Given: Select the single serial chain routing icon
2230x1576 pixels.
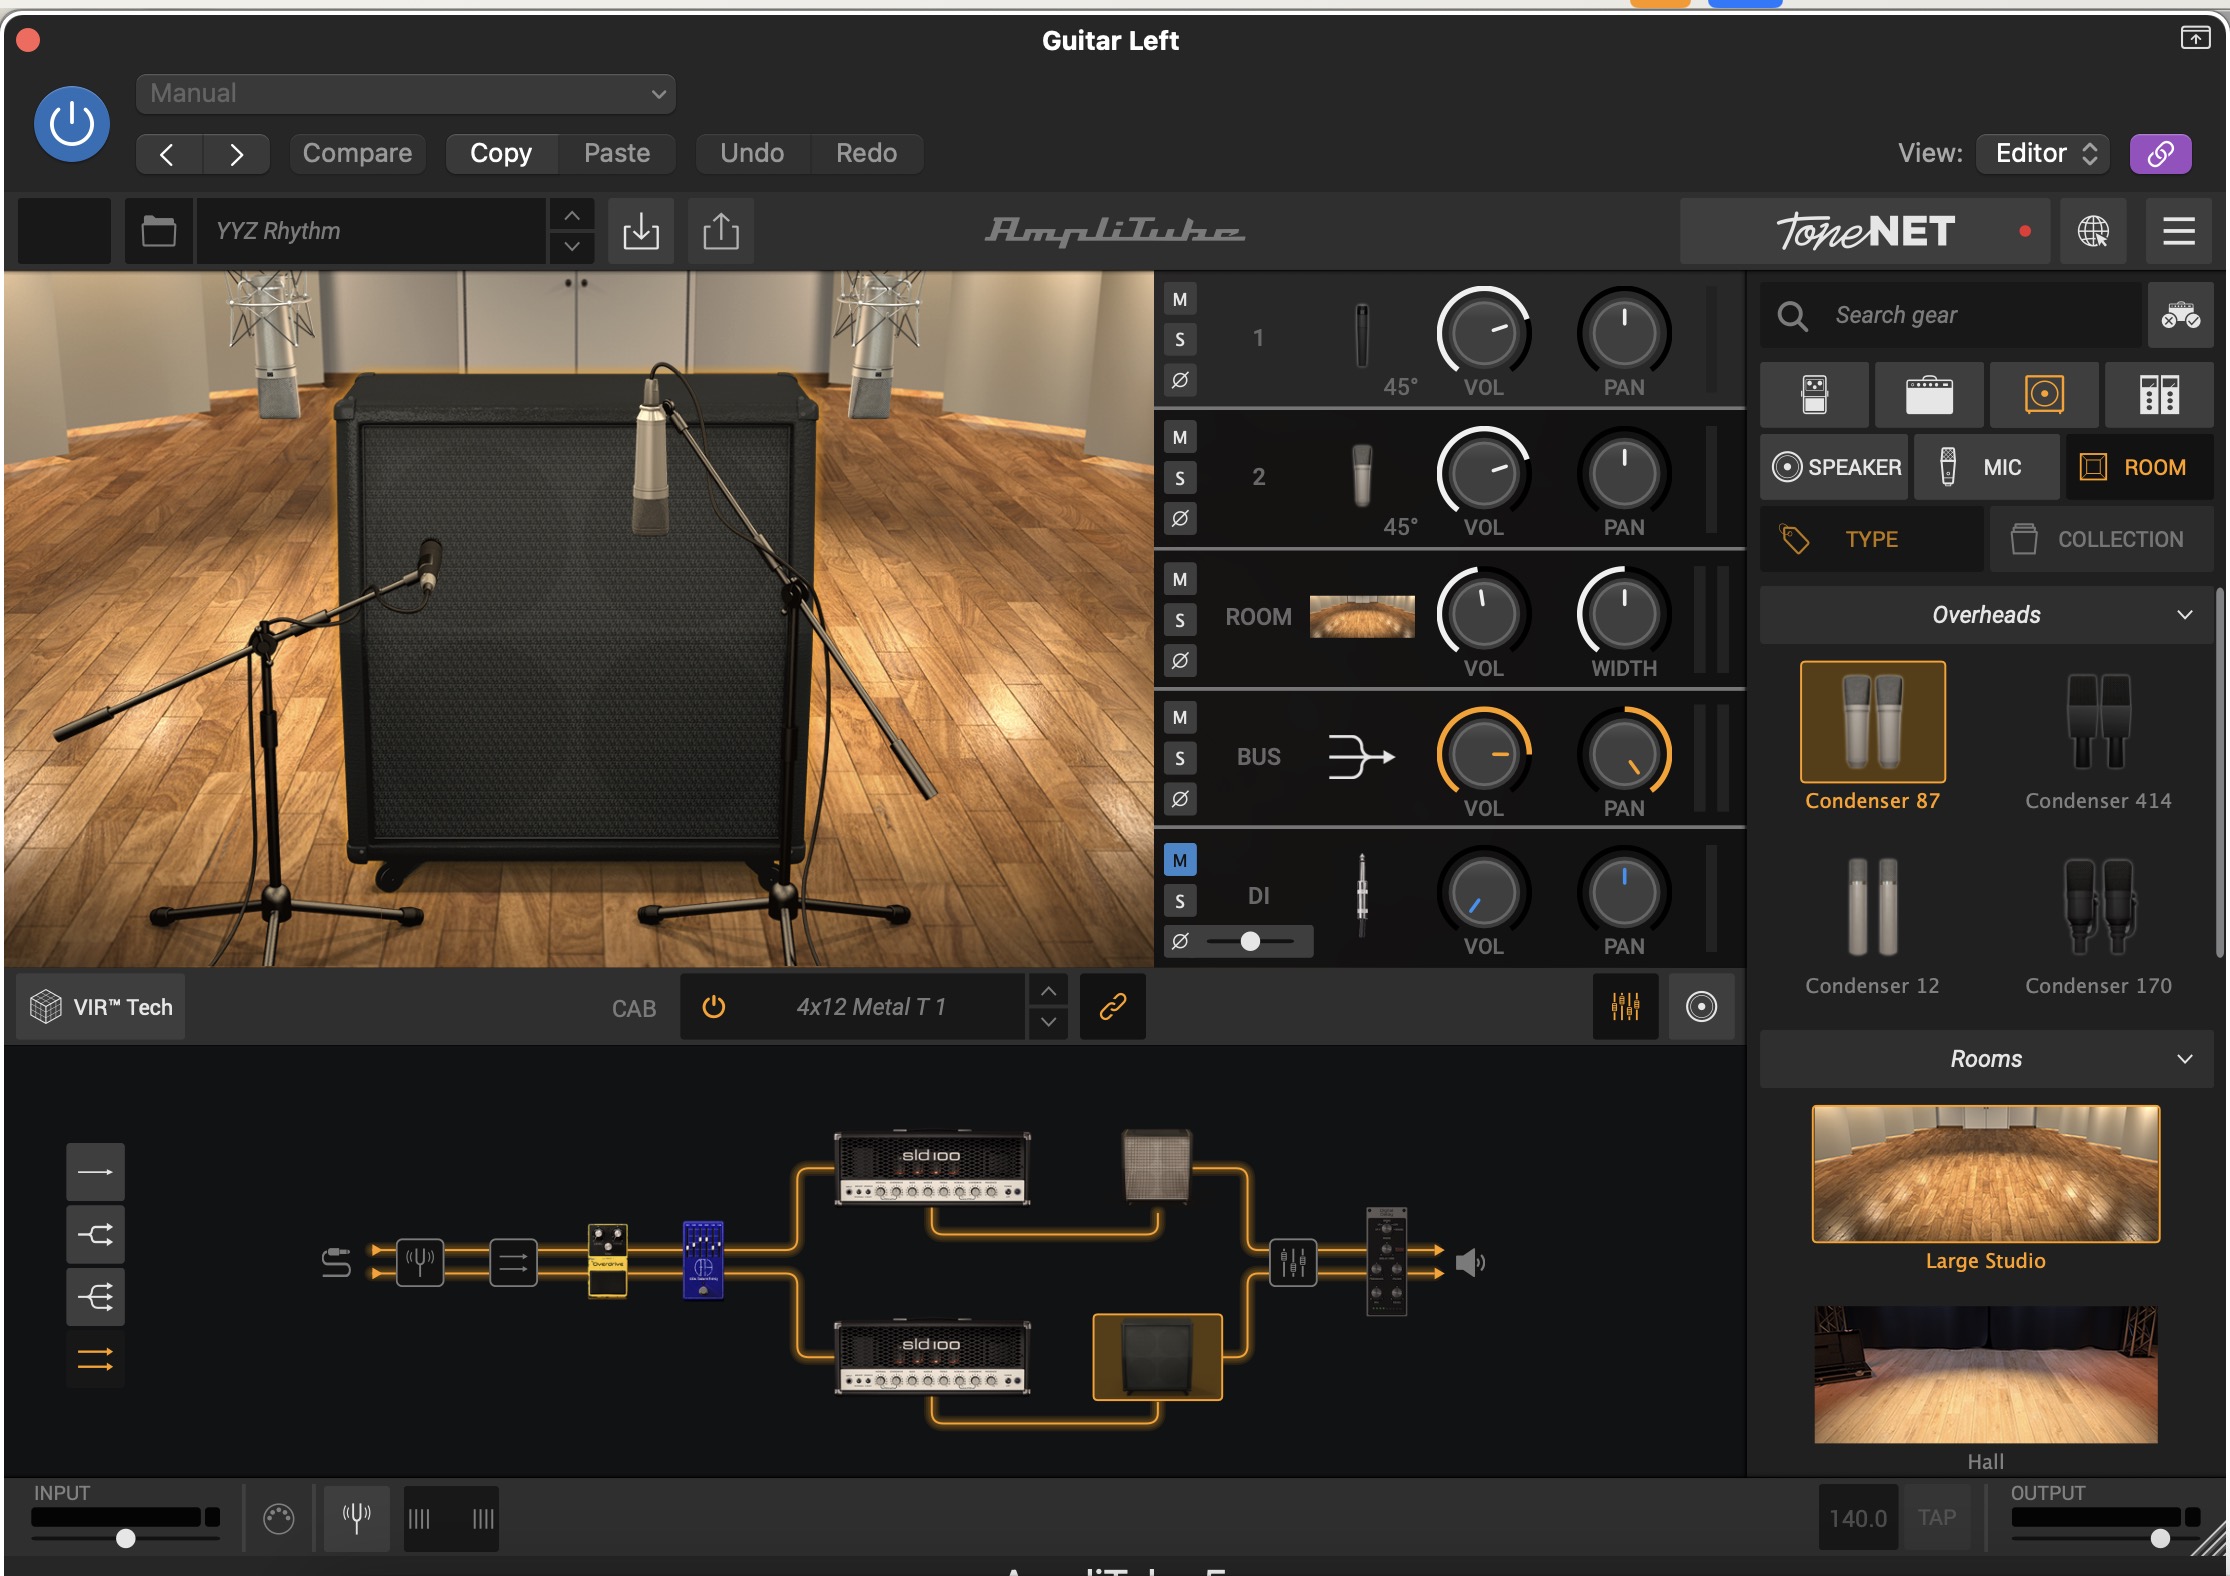Looking at the screenshot, I should pyautogui.click(x=96, y=1172).
